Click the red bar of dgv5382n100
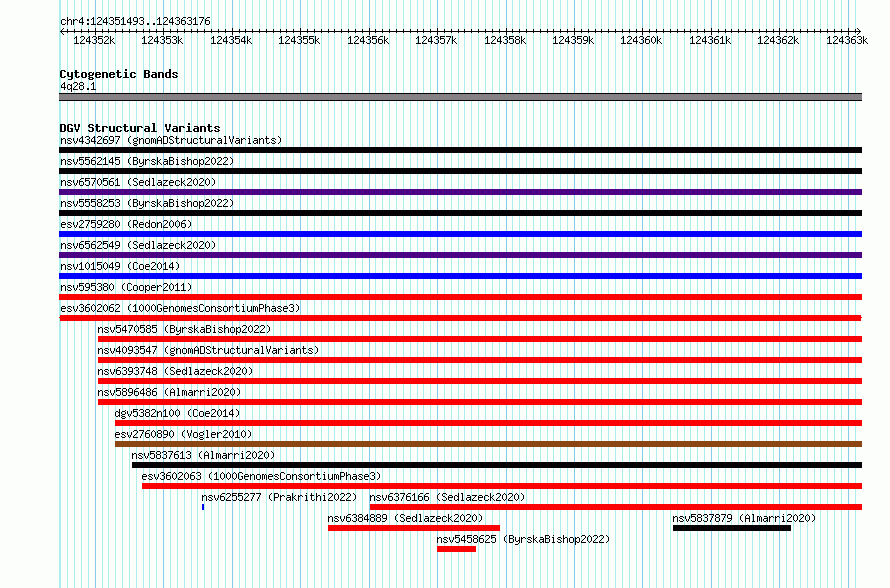The width and height of the screenshot is (890, 588). pyautogui.click(x=488, y=423)
